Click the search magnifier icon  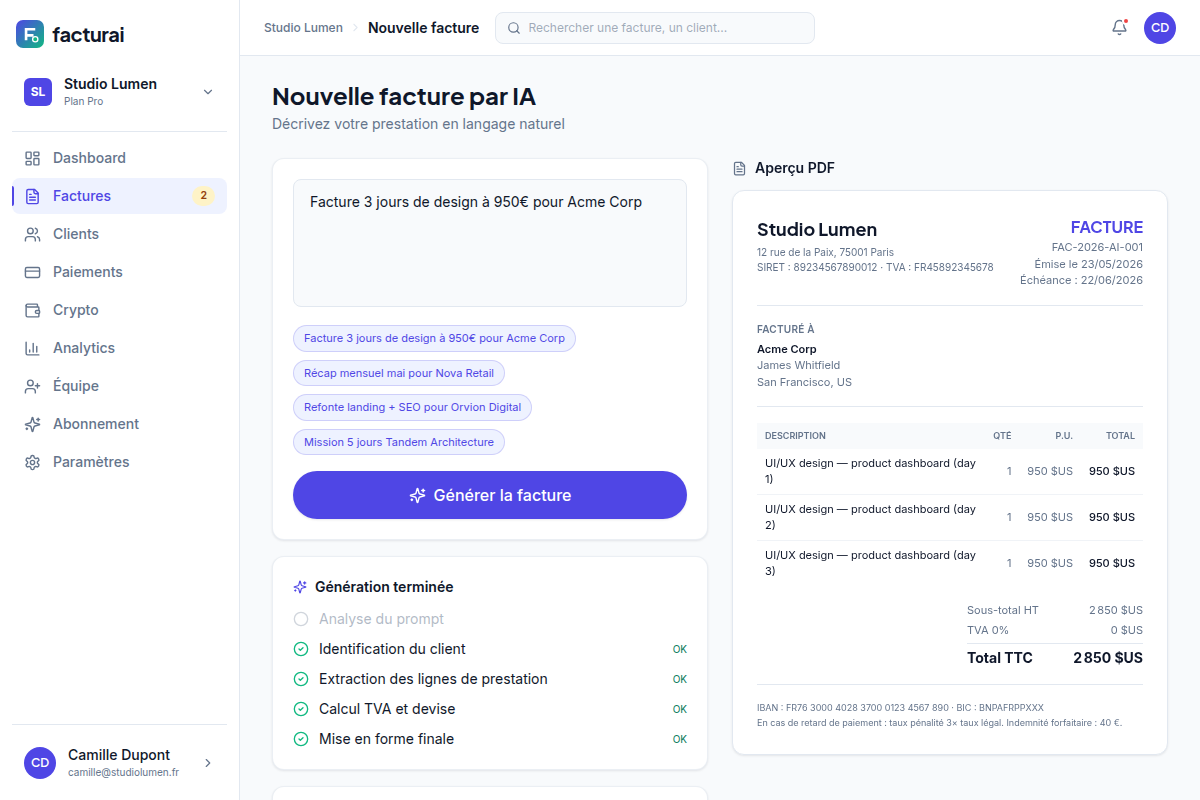(514, 28)
